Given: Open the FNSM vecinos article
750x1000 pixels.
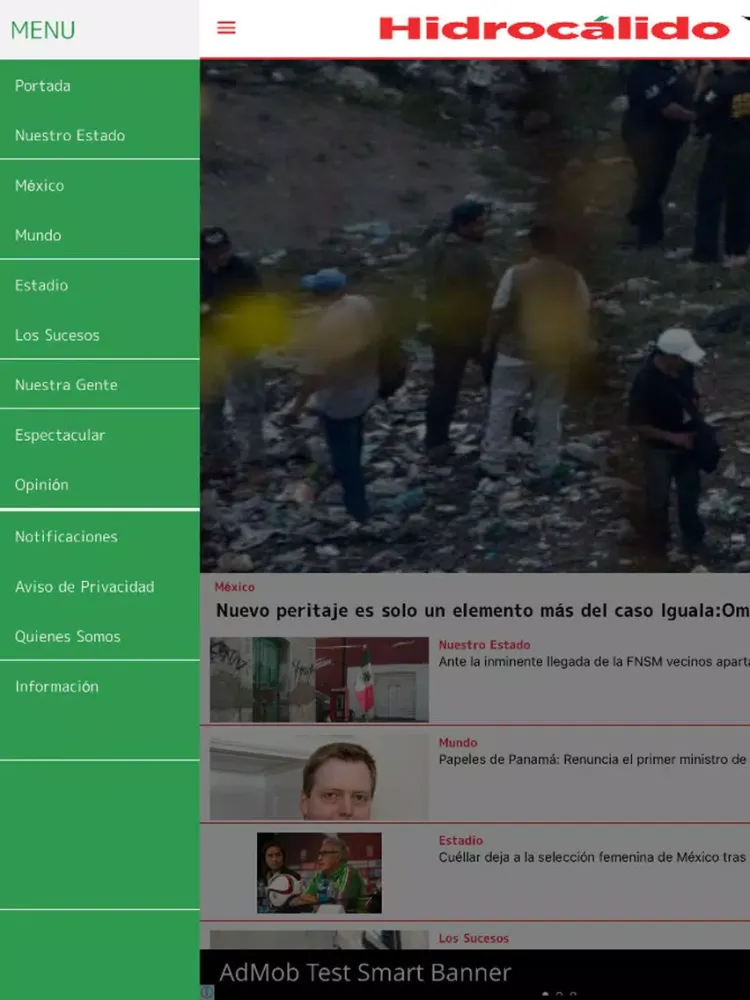Looking at the screenshot, I should click(x=594, y=662).
